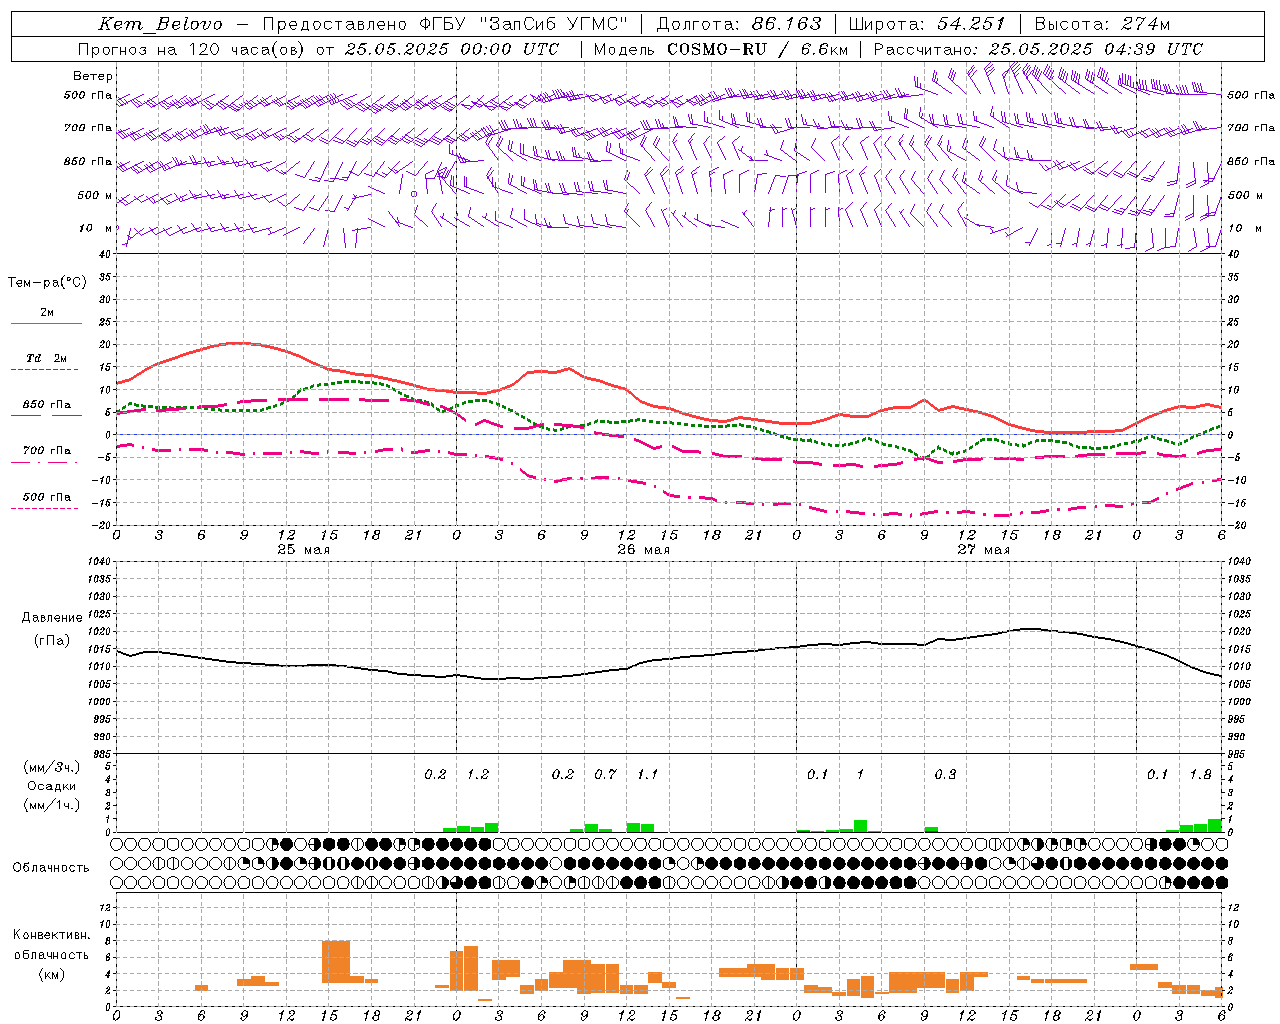Click the 'Давление' pressure panel label

tap(52, 618)
